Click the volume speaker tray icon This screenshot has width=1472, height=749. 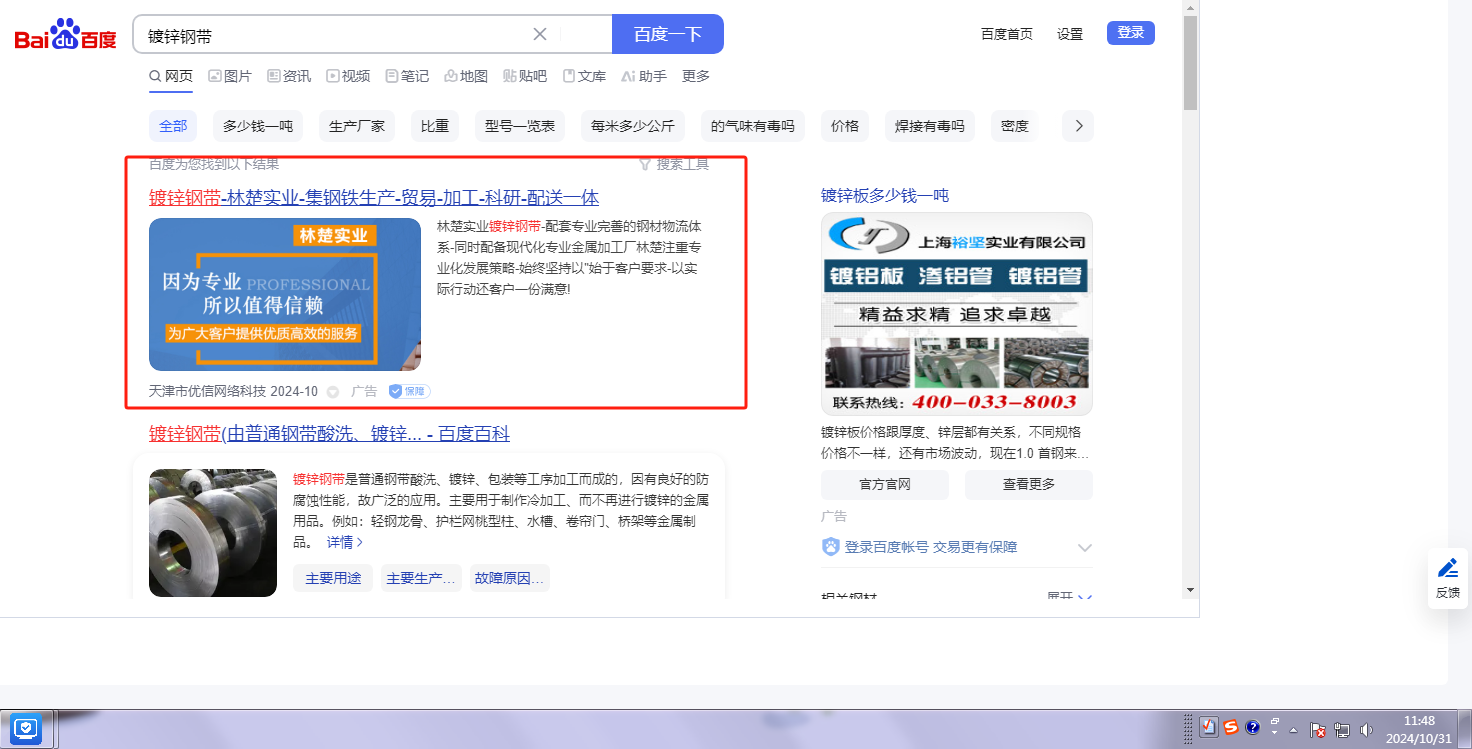coord(1366,730)
